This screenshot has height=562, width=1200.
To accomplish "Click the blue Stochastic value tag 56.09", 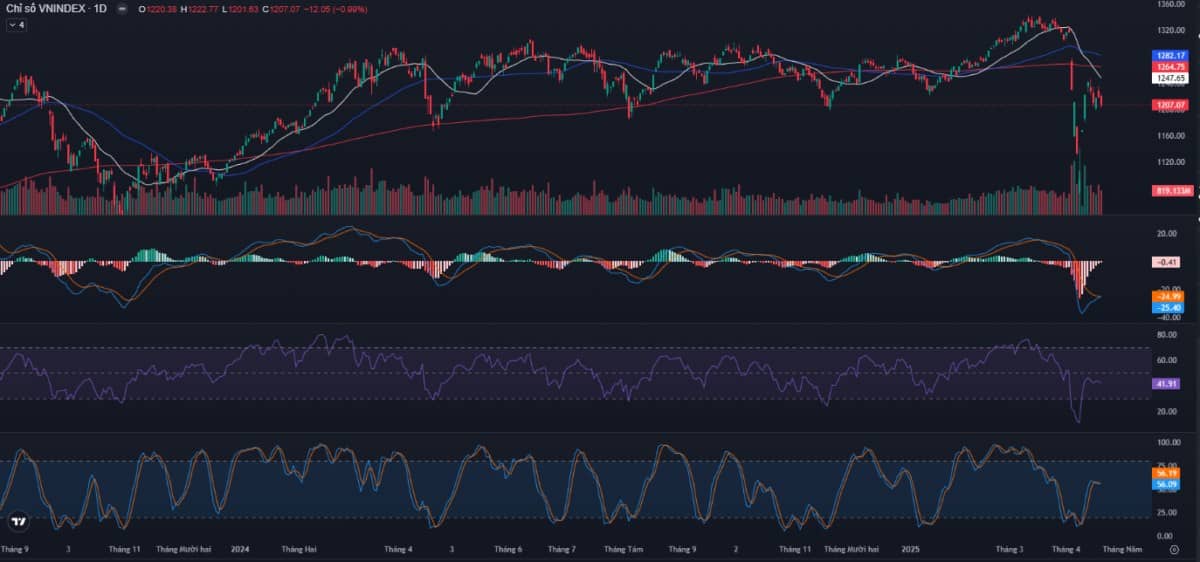I will coord(1166,484).
